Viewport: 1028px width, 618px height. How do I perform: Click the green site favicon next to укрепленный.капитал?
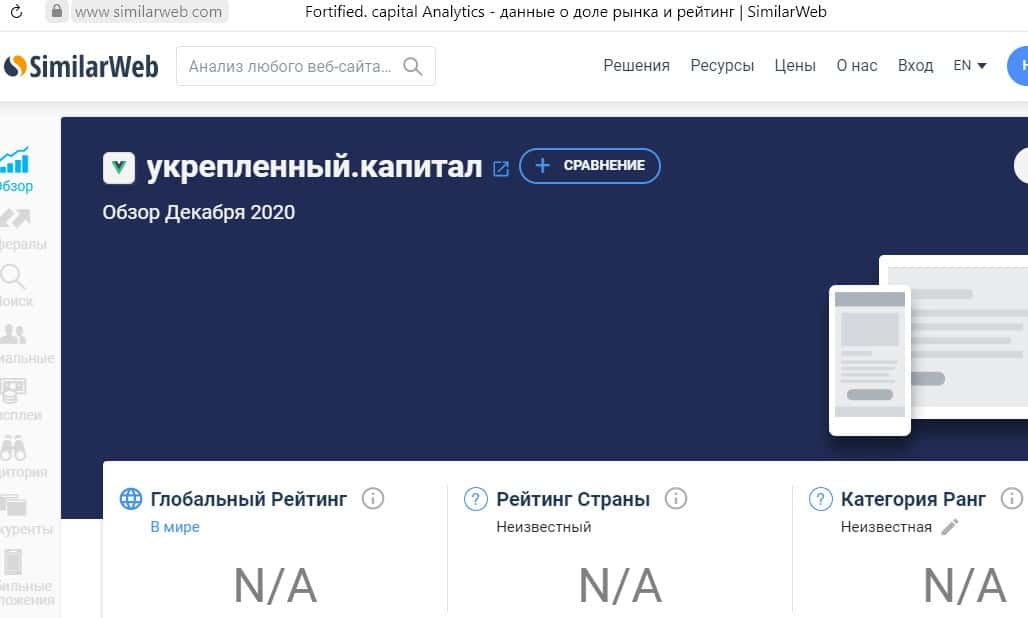tap(119, 168)
